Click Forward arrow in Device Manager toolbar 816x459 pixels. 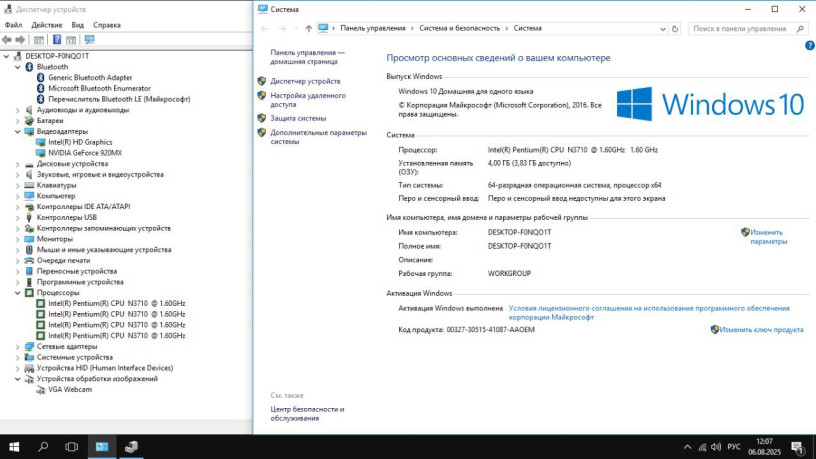coord(20,40)
